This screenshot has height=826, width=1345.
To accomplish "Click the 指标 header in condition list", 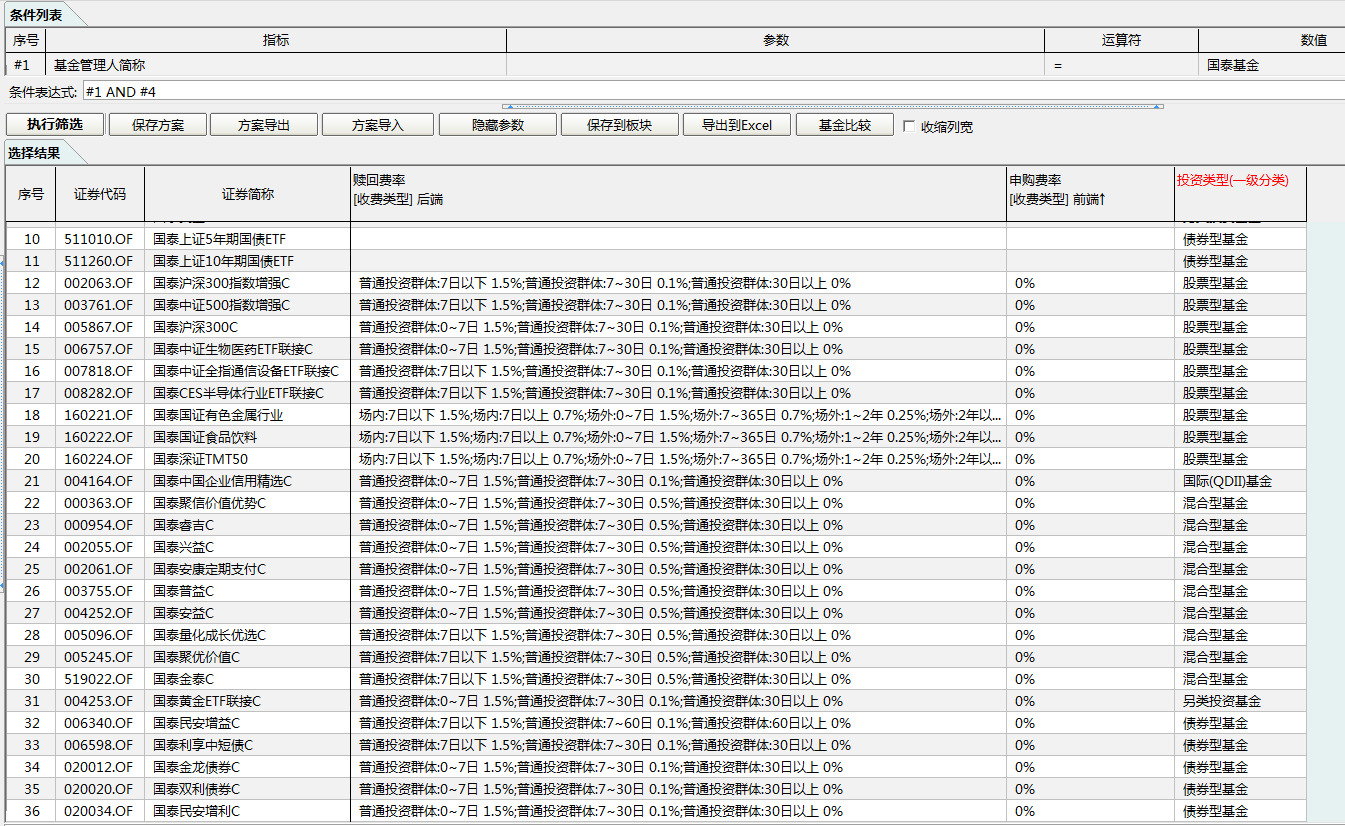I will (x=276, y=40).
